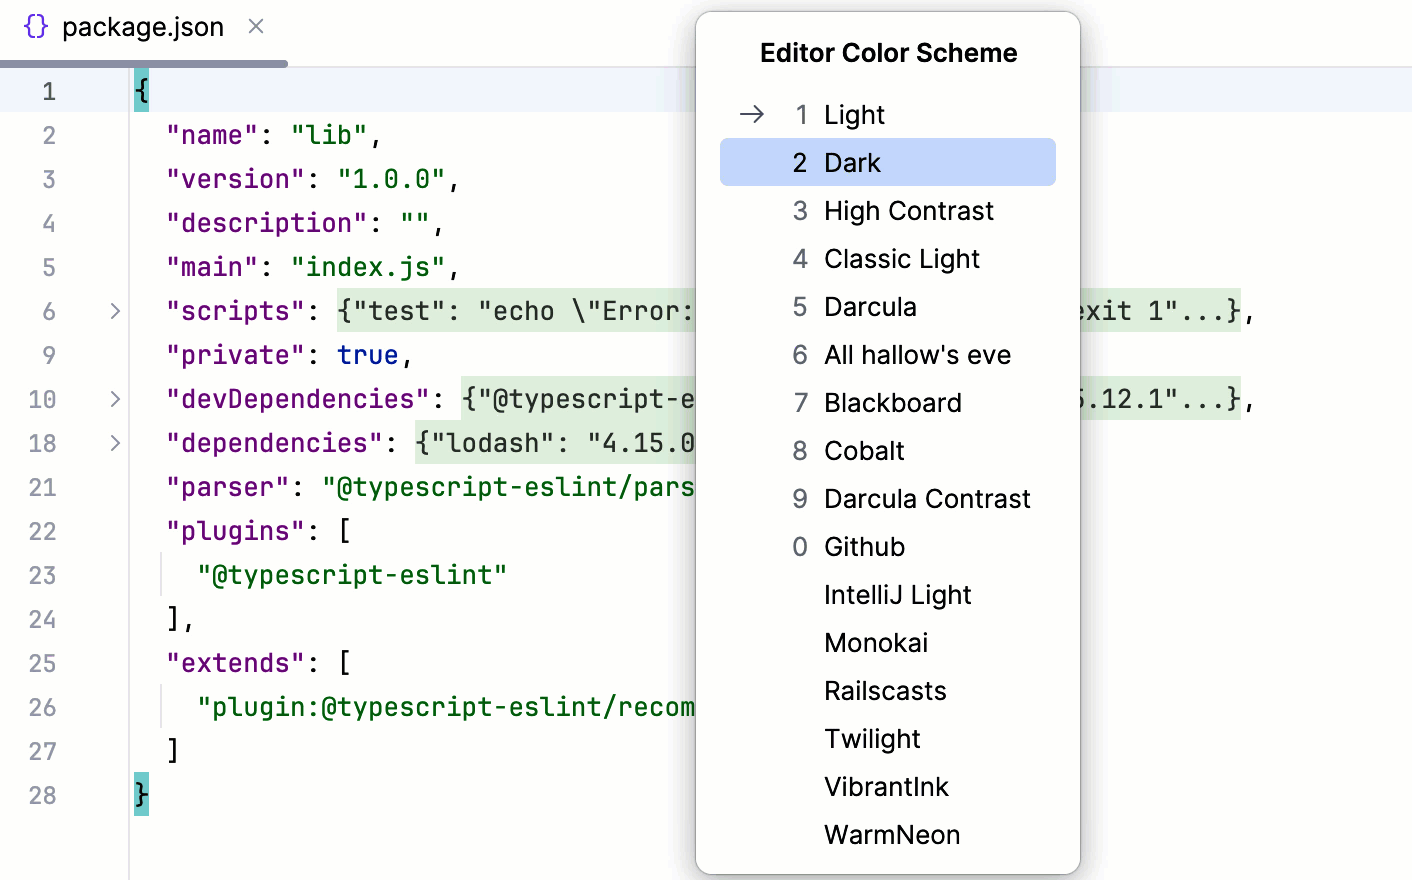Click the folded scripts code region
This screenshot has width=1412, height=880.
pyautogui.click(x=514, y=311)
